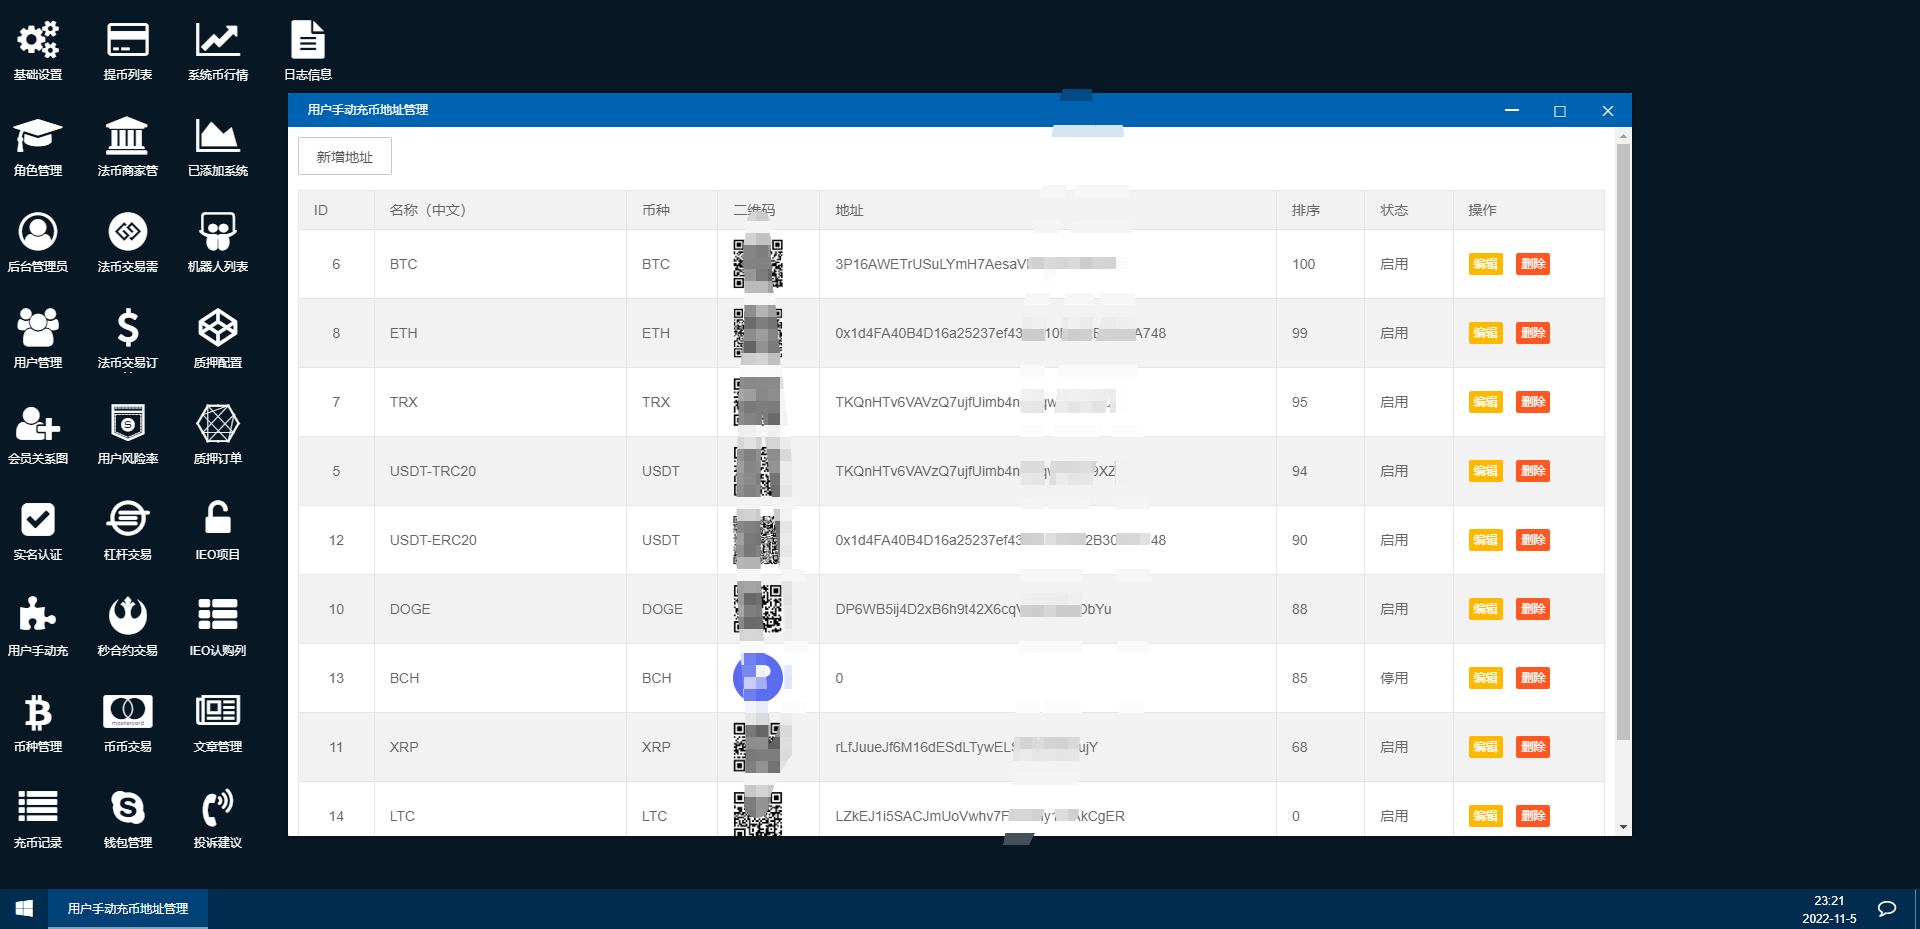Image resolution: width=1920 pixels, height=929 pixels.
Task: Open the 文章管理 newspaper icon
Action: point(218,711)
